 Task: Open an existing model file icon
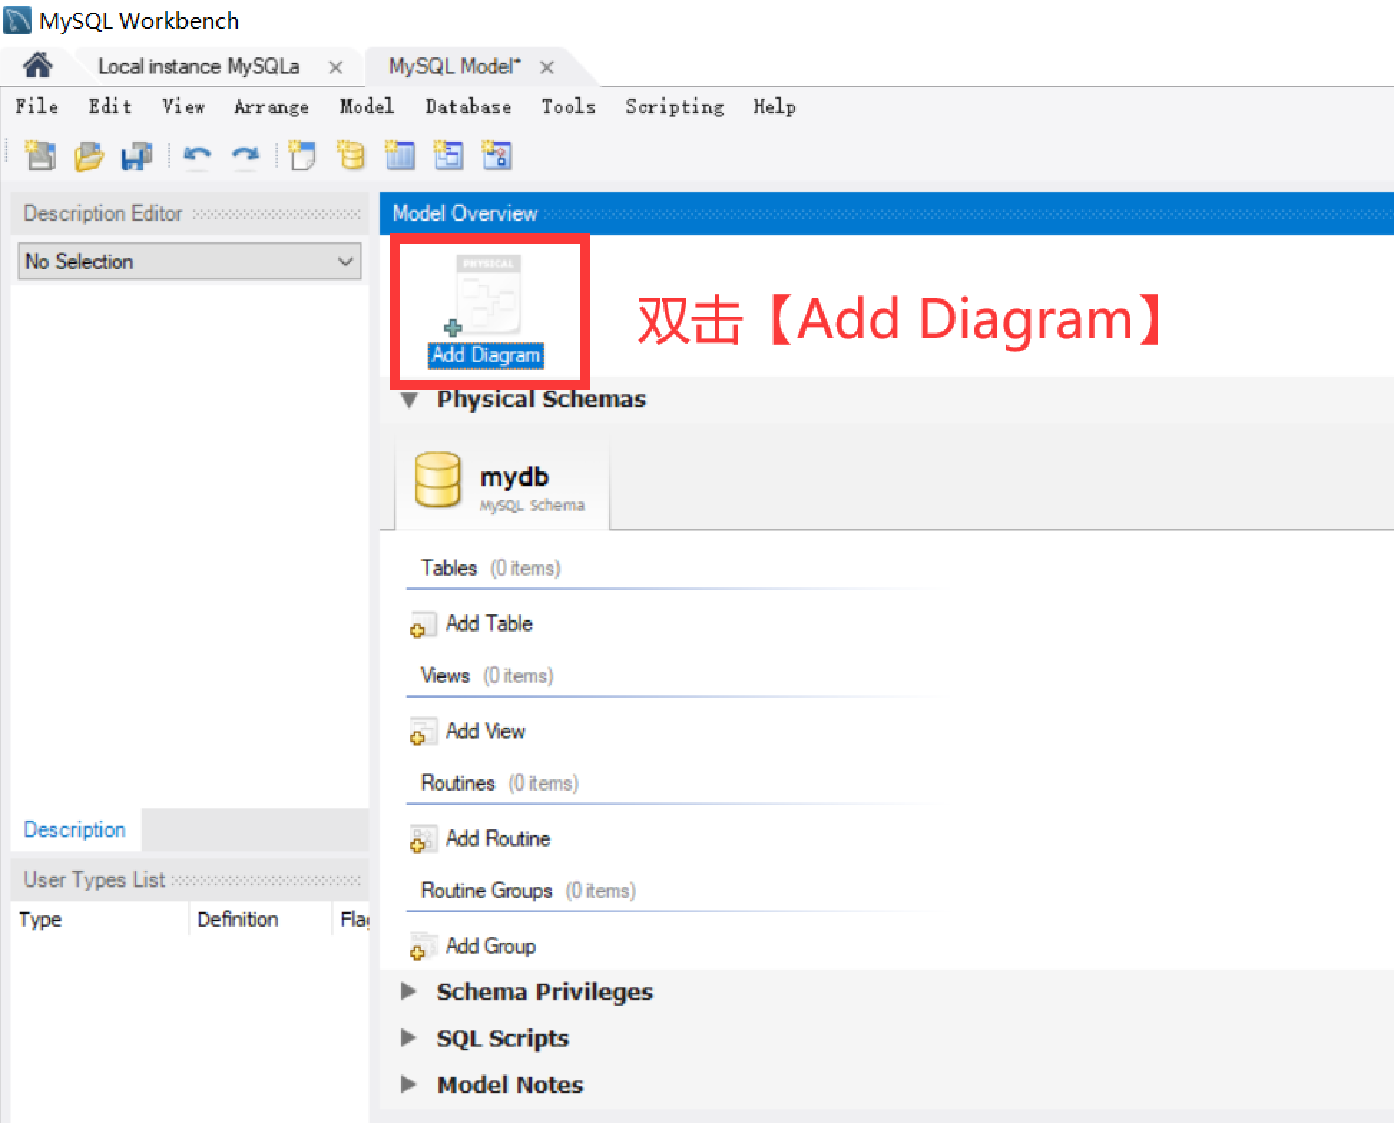tap(88, 155)
